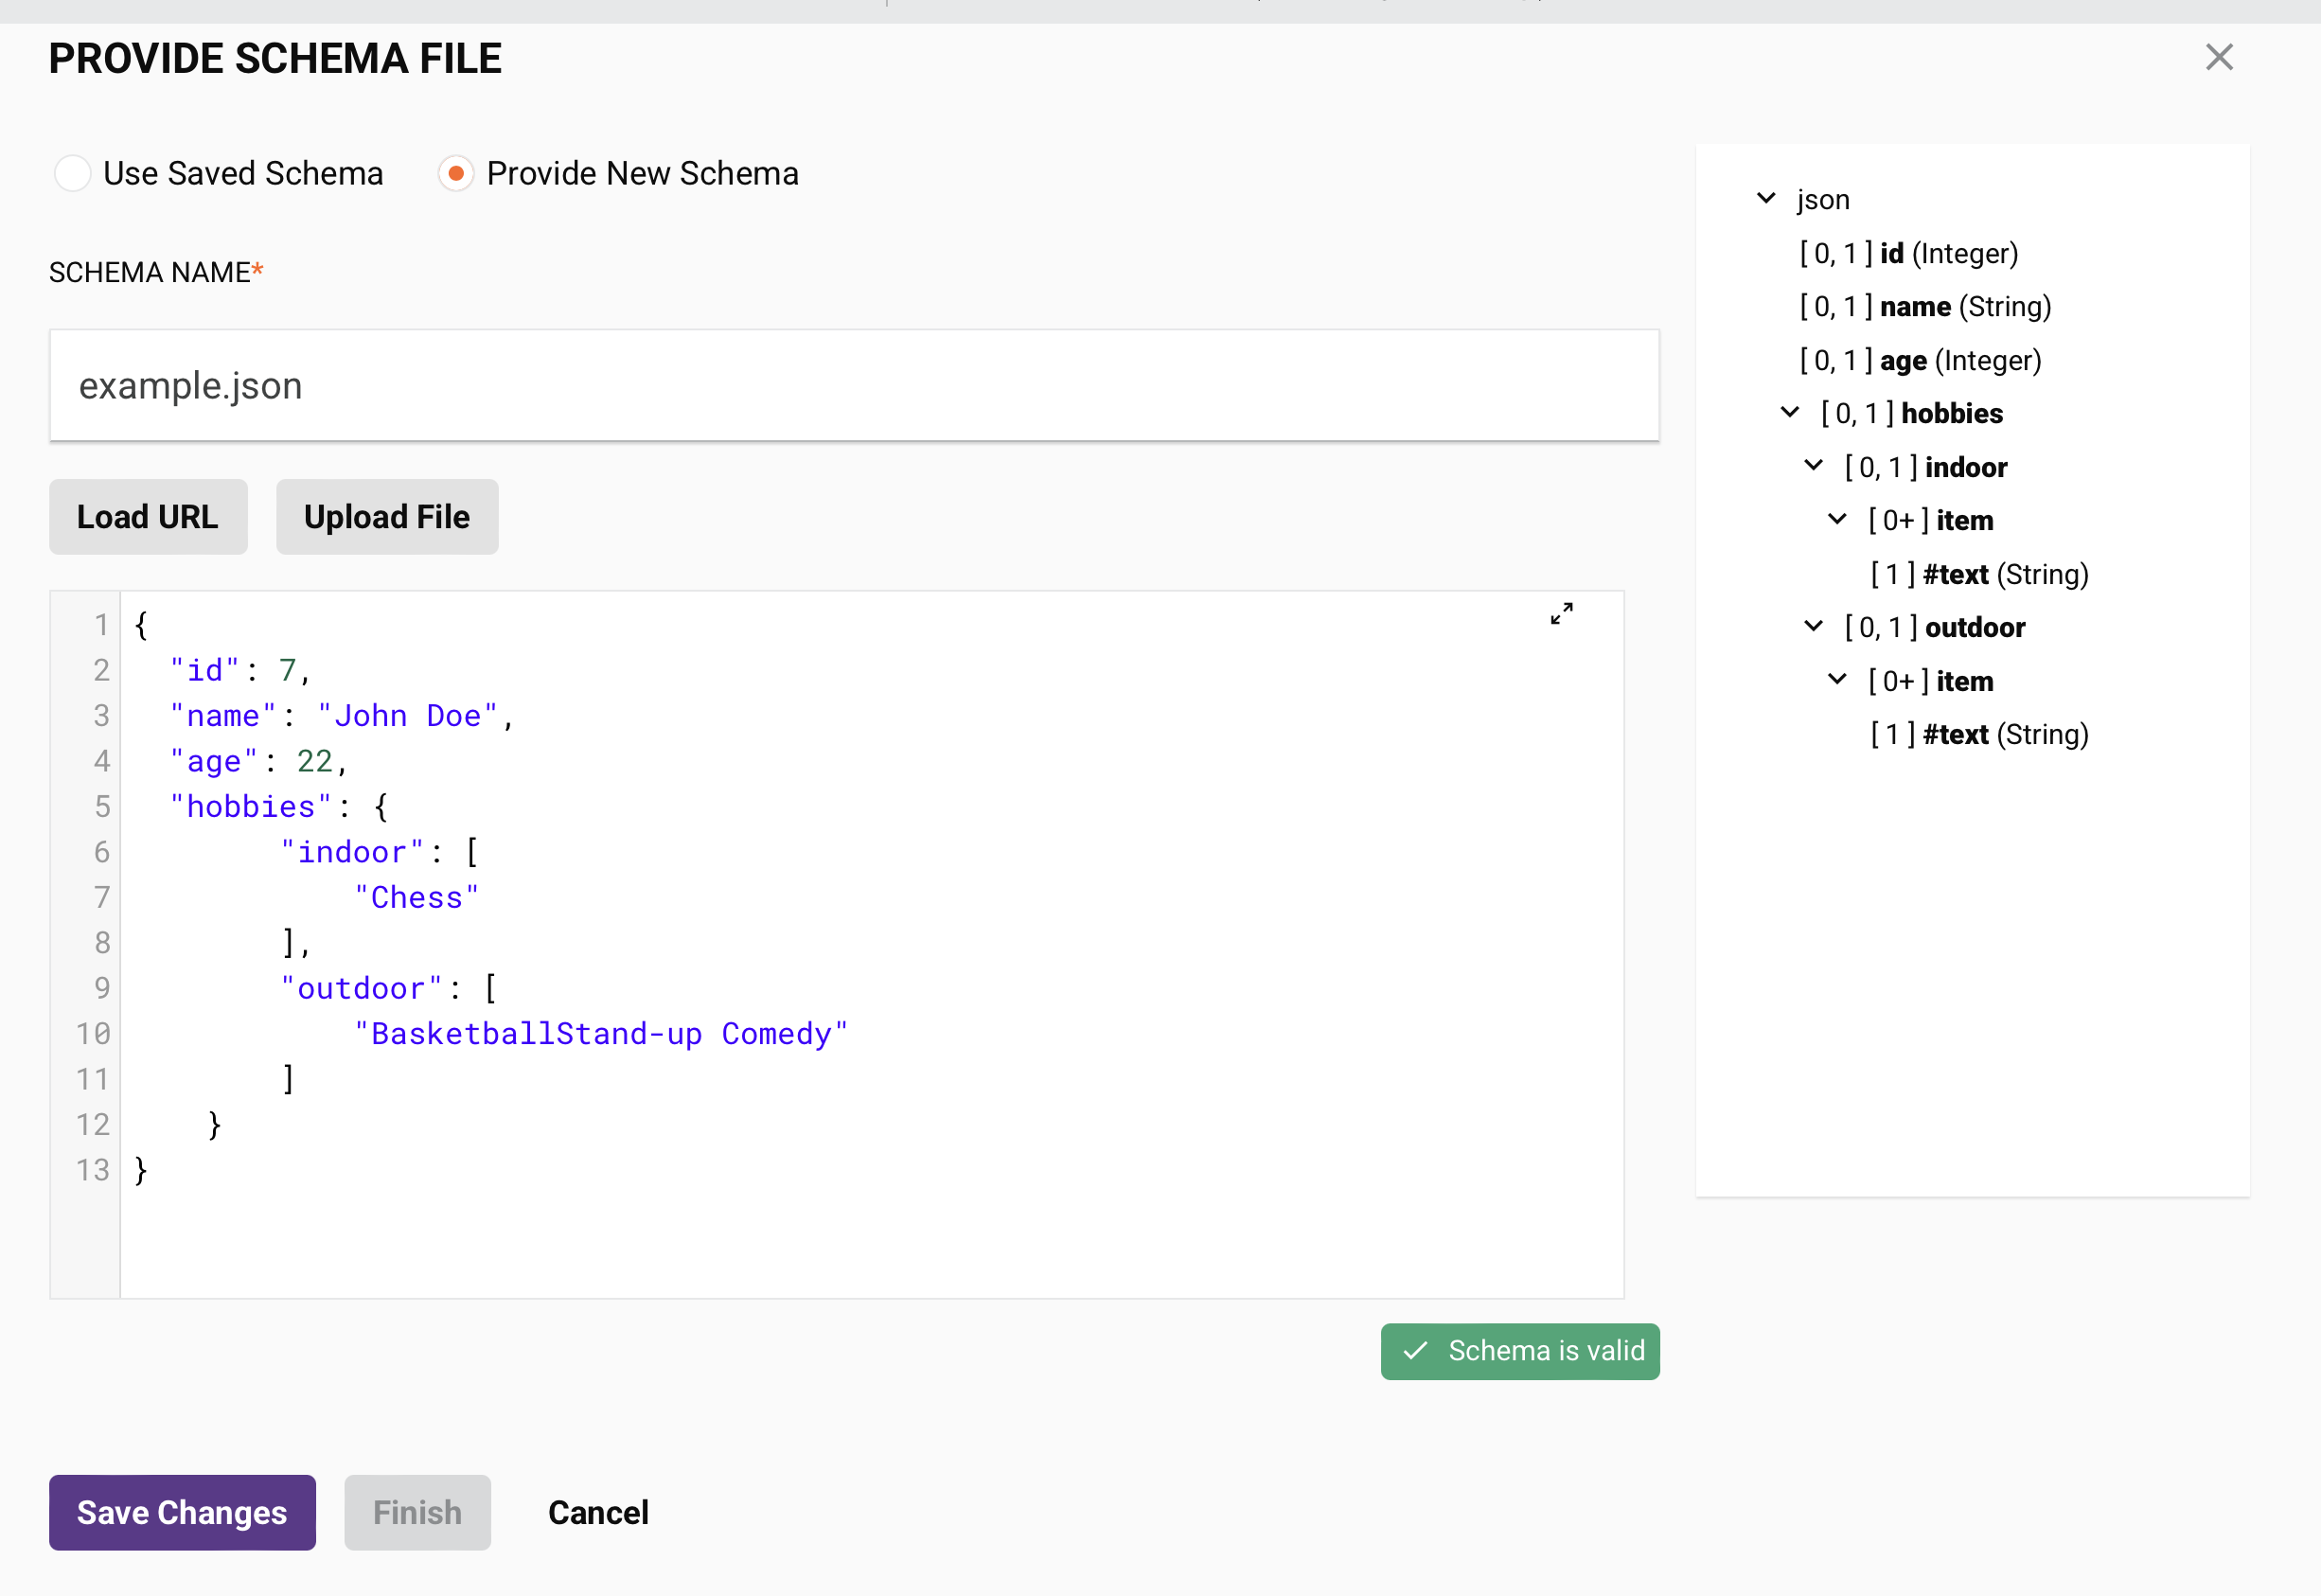Select the name (String) tree item
This screenshot has width=2321, height=1596.
tap(1925, 306)
